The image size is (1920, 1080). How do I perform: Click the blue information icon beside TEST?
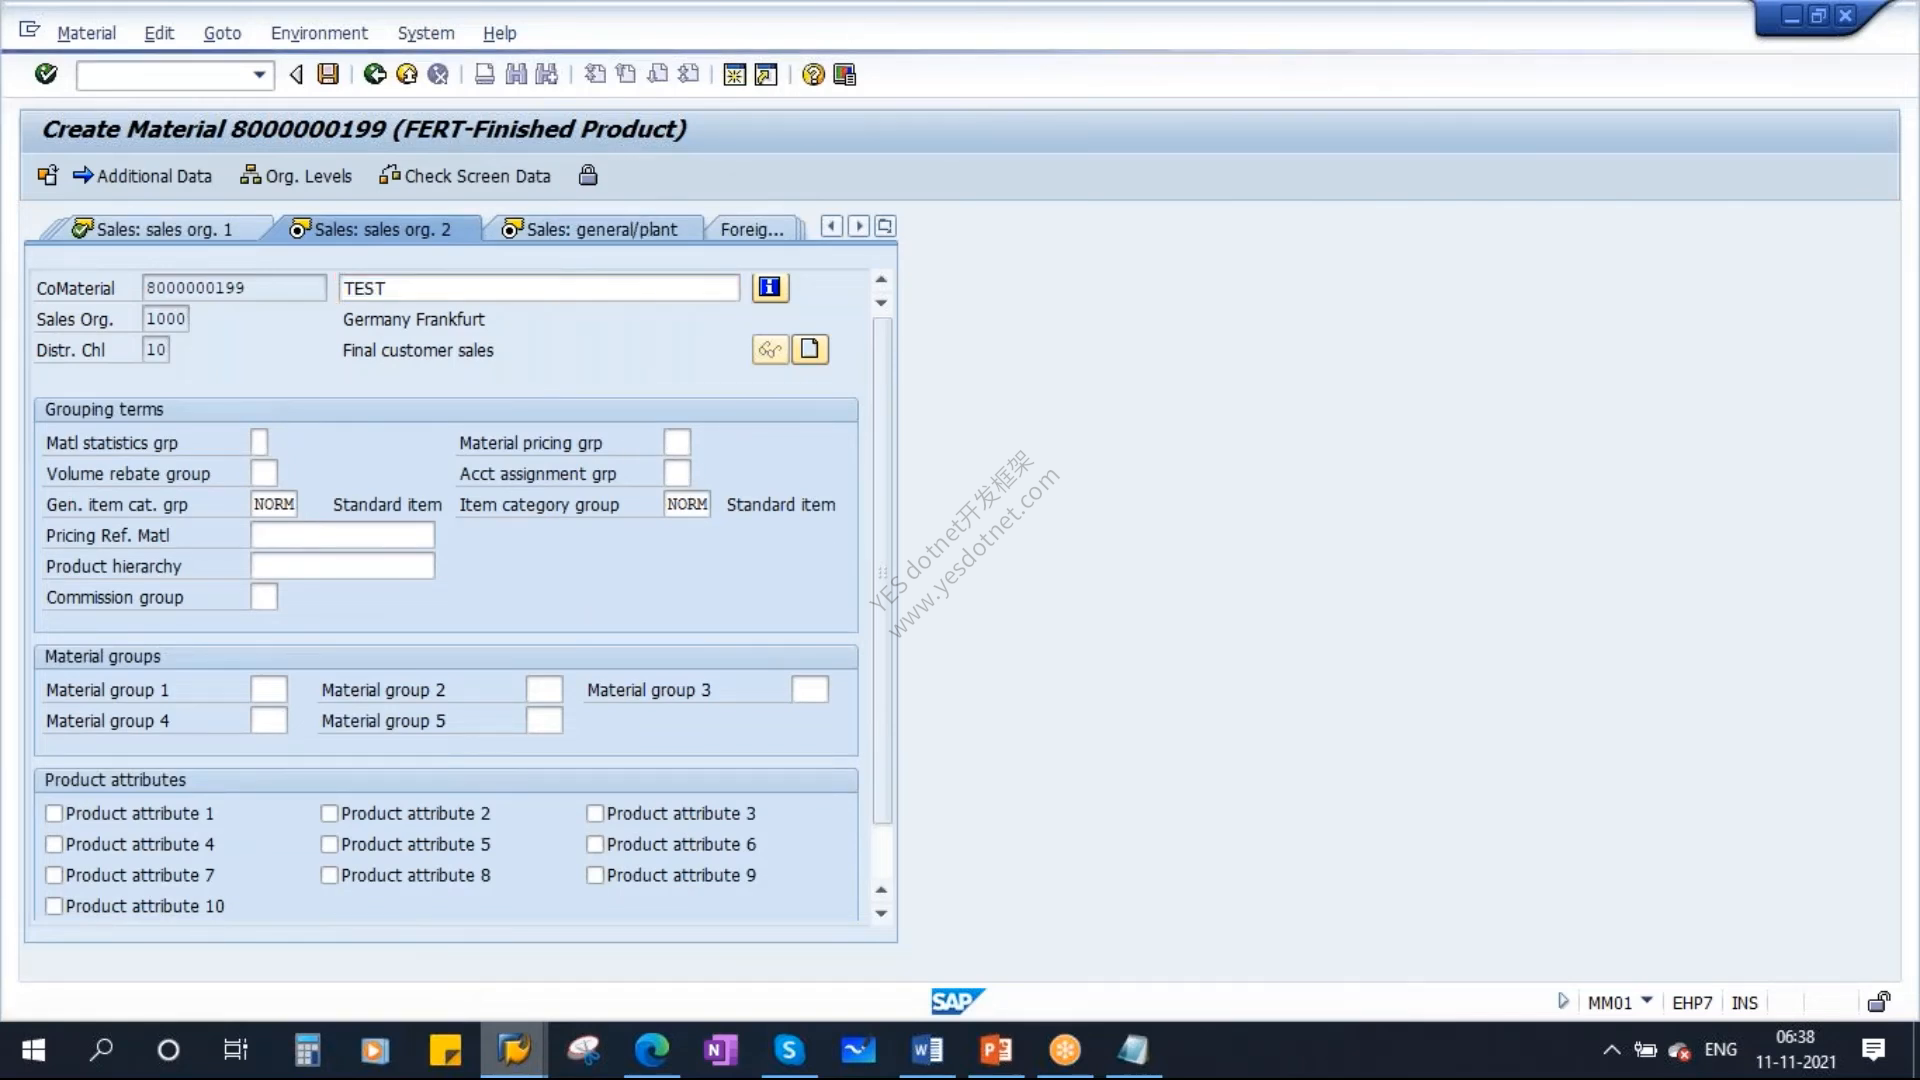click(x=769, y=288)
